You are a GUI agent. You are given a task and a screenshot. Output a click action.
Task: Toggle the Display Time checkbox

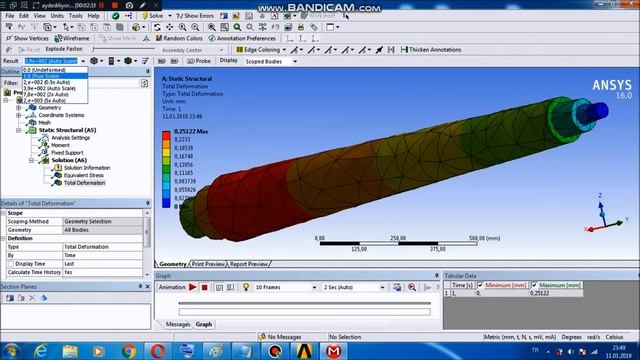tap(11, 264)
